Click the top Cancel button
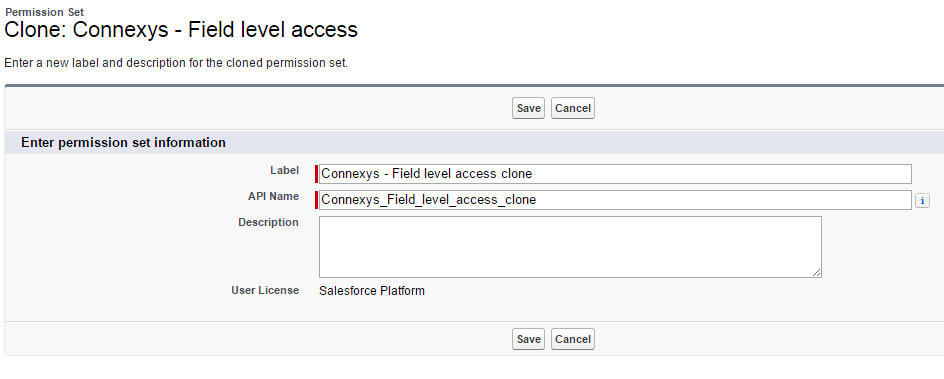This screenshot has width=944, height=379. pyautogui.click(x=573, y=108)
